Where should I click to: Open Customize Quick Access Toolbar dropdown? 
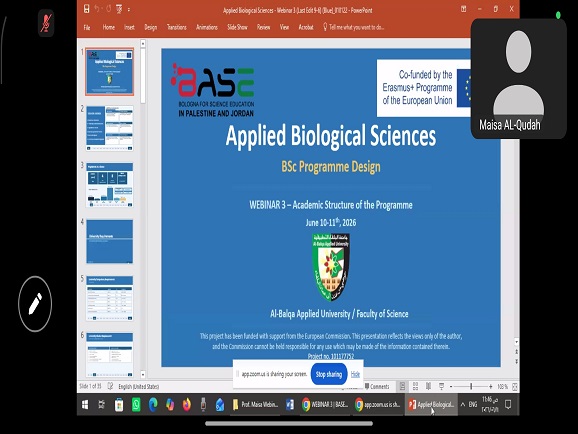129,10
